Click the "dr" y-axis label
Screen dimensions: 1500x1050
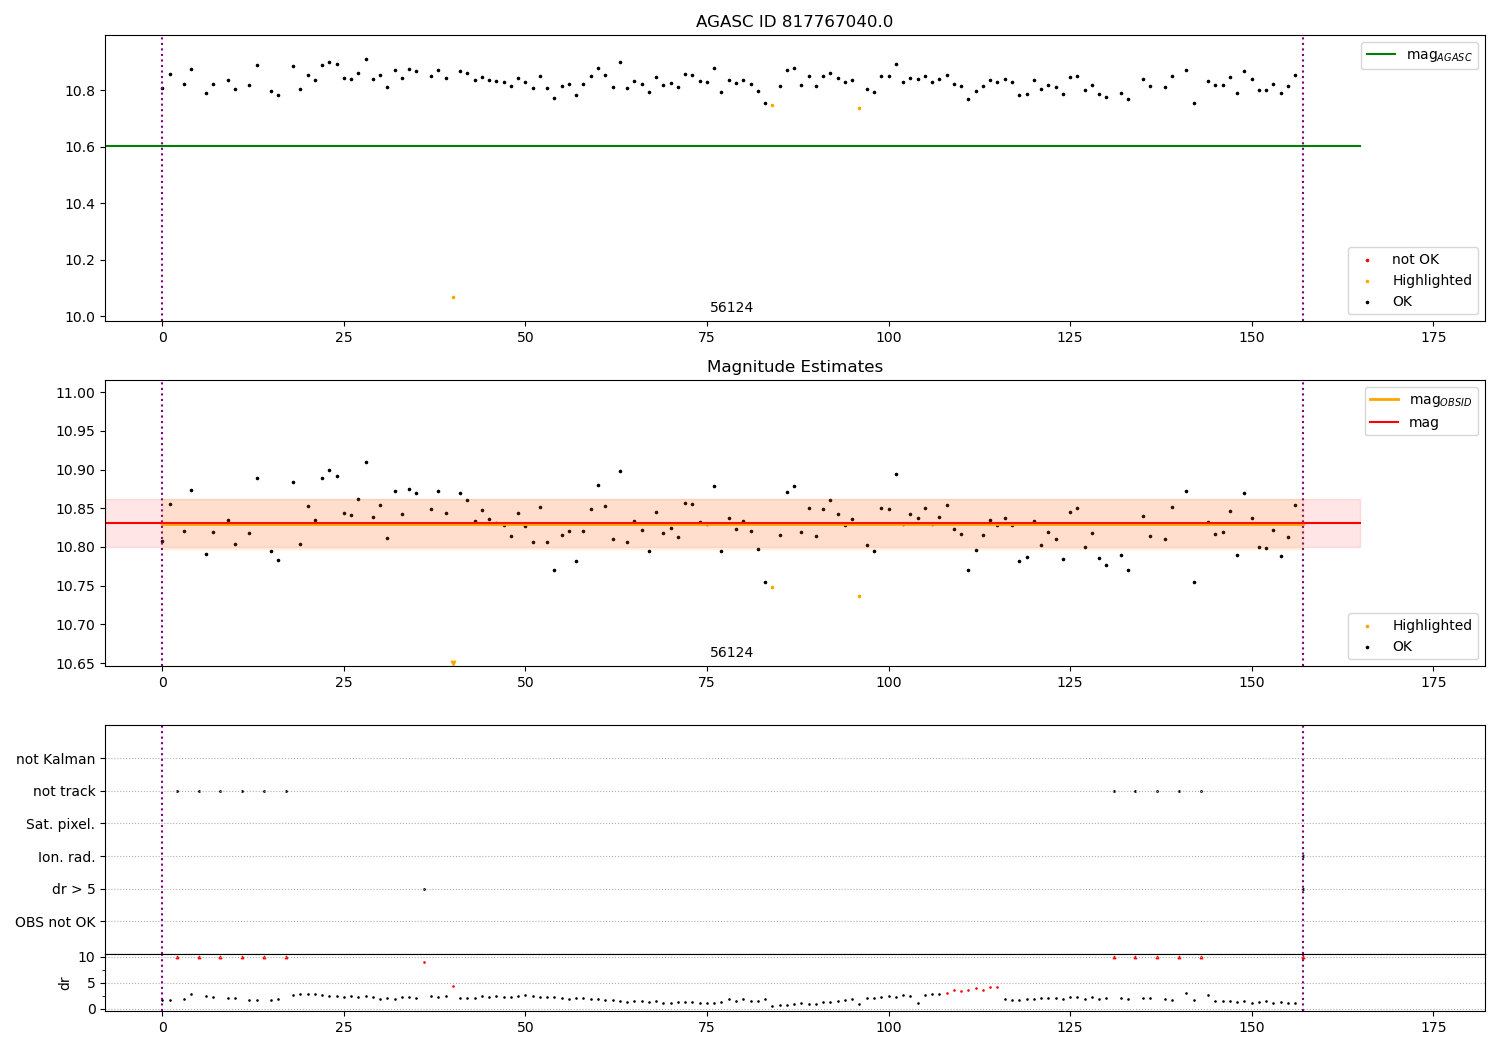[65, 983]
